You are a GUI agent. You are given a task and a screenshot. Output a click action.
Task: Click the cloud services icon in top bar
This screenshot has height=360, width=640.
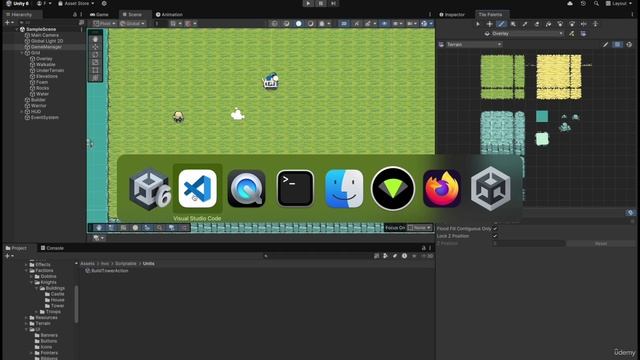(570, 3)
